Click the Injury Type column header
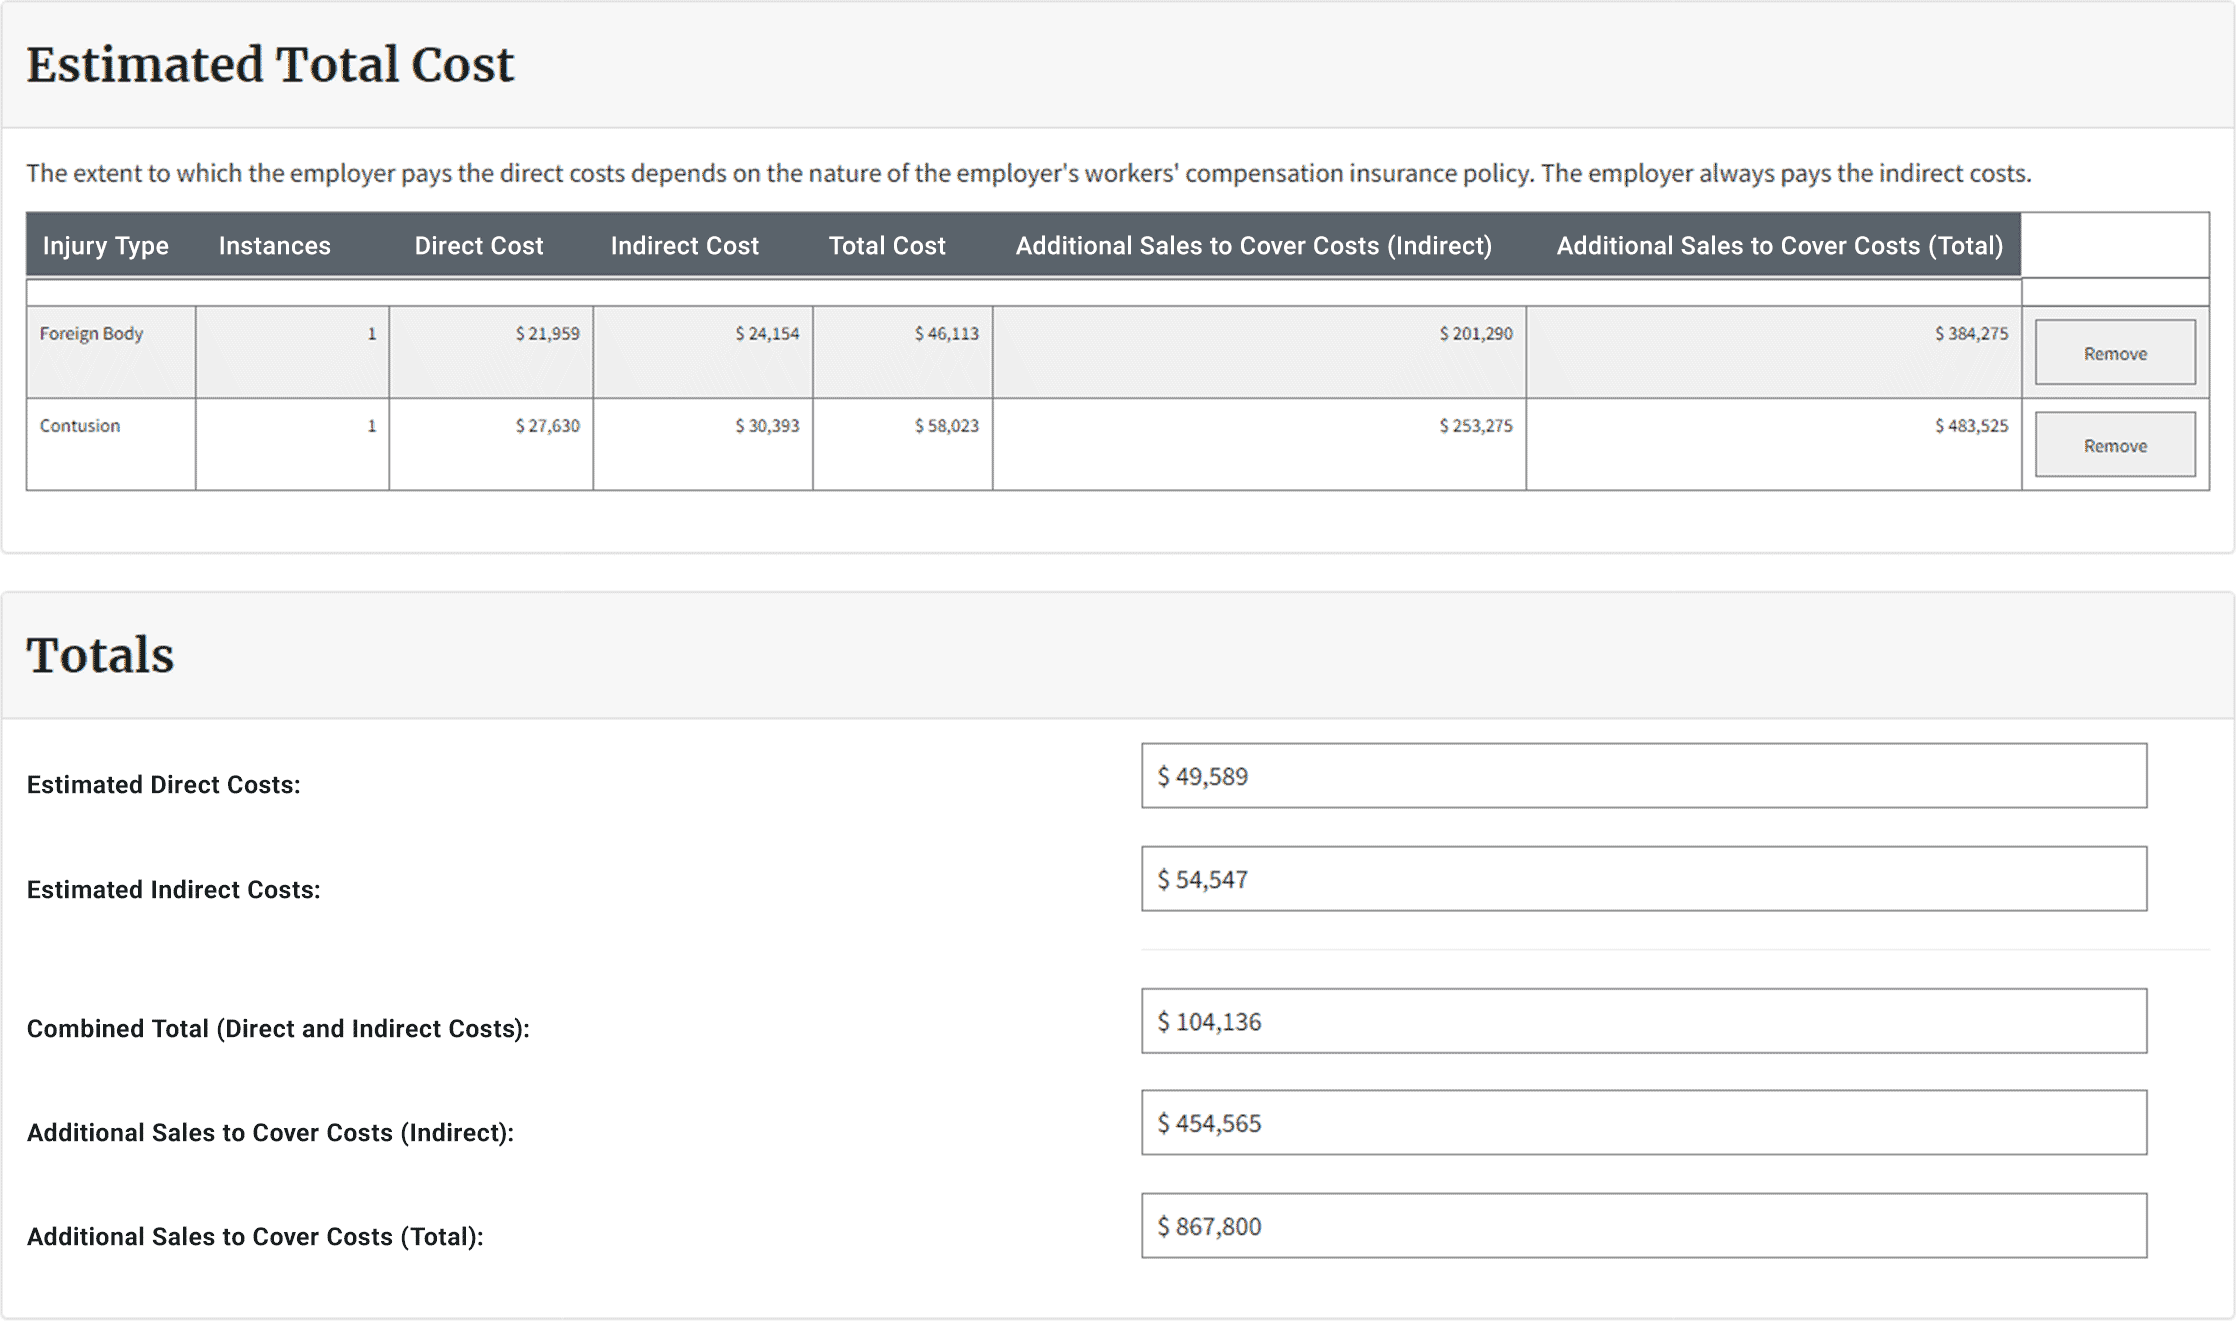The width and height of the screenshot is (2237, 1321). pos(105,245)
